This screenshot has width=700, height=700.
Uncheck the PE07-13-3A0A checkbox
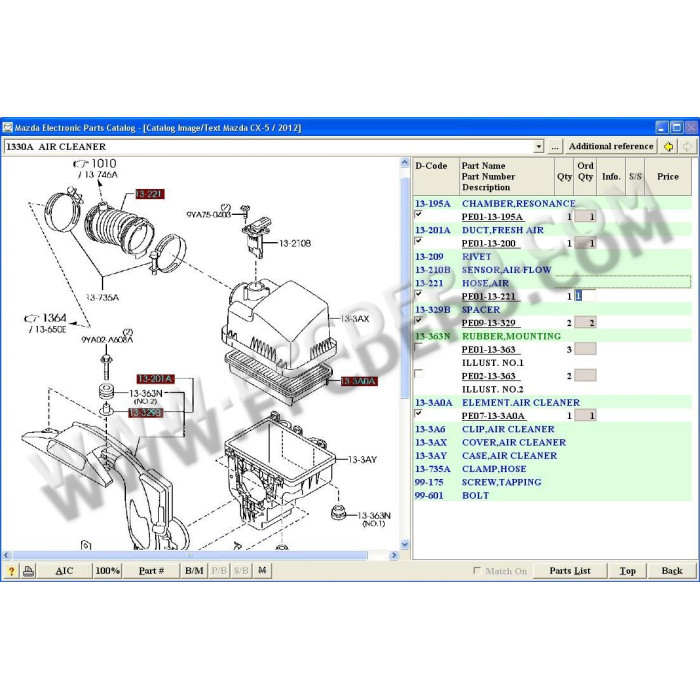click(x=418, y=413)
